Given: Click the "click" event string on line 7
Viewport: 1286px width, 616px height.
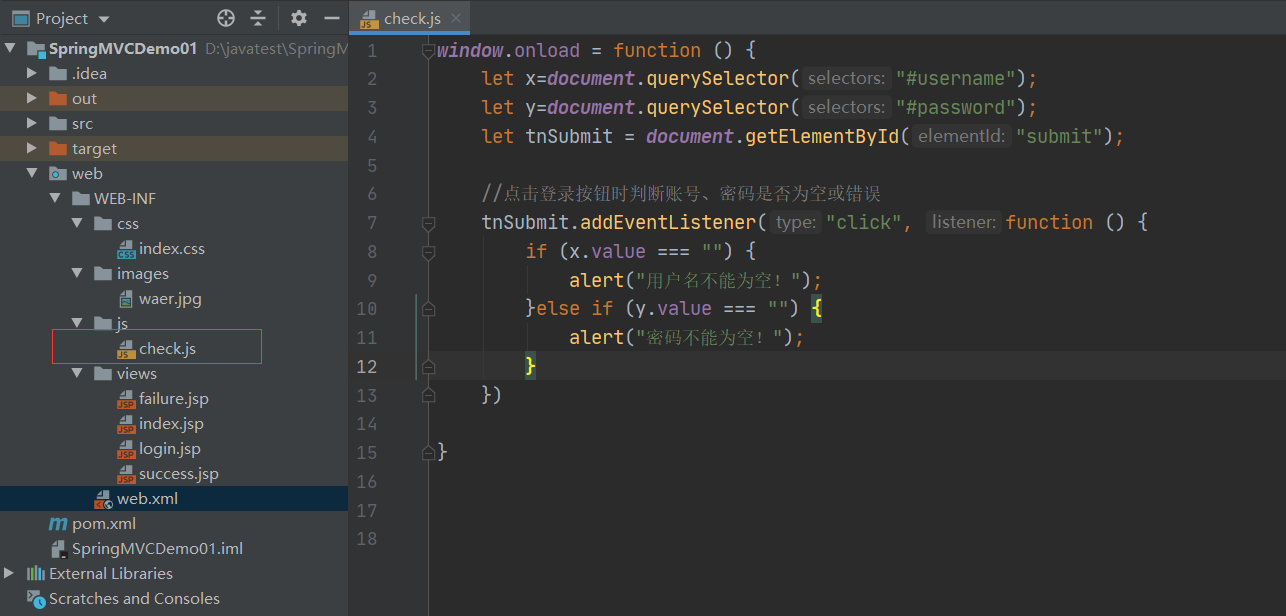Looking at the screenshot, I should point(863,222).
